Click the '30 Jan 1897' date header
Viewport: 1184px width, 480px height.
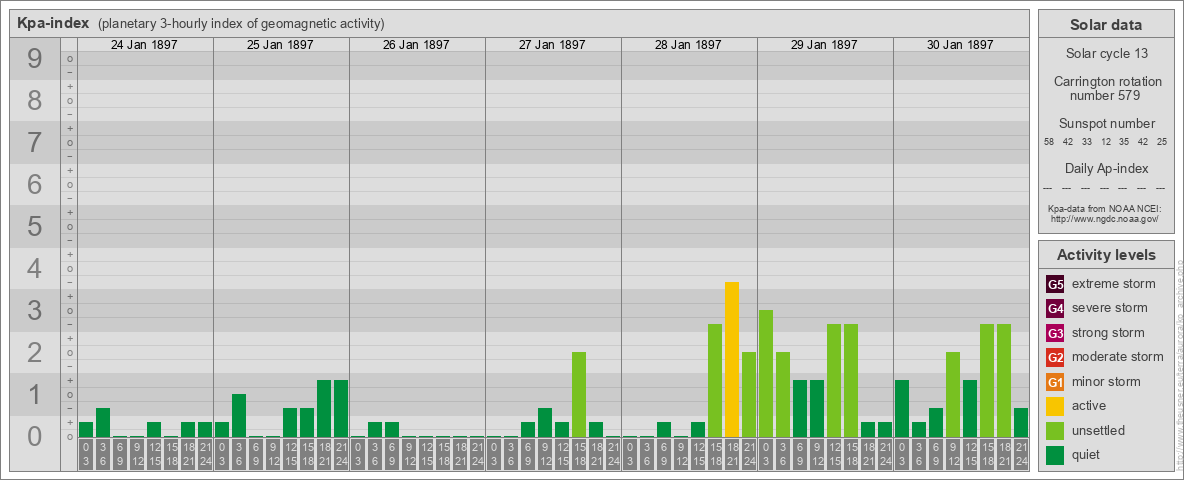point(960,45)
